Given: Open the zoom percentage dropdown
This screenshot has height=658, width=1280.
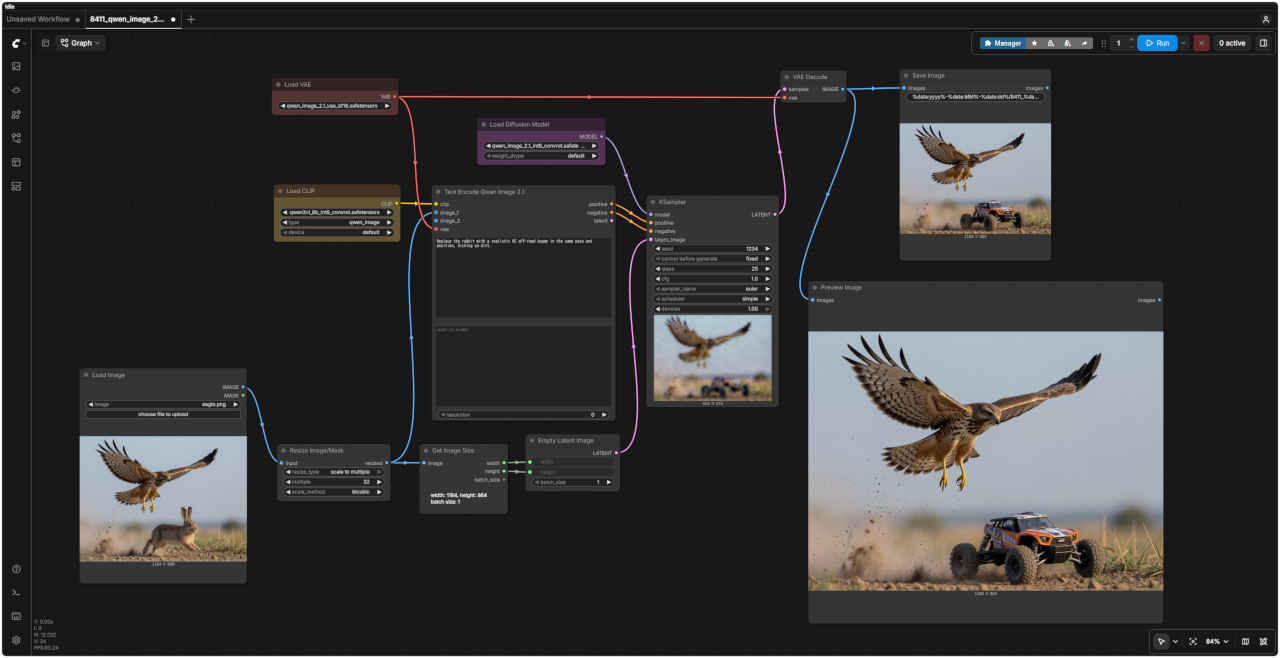Looking at the screenshot, I should (1217, 641).
